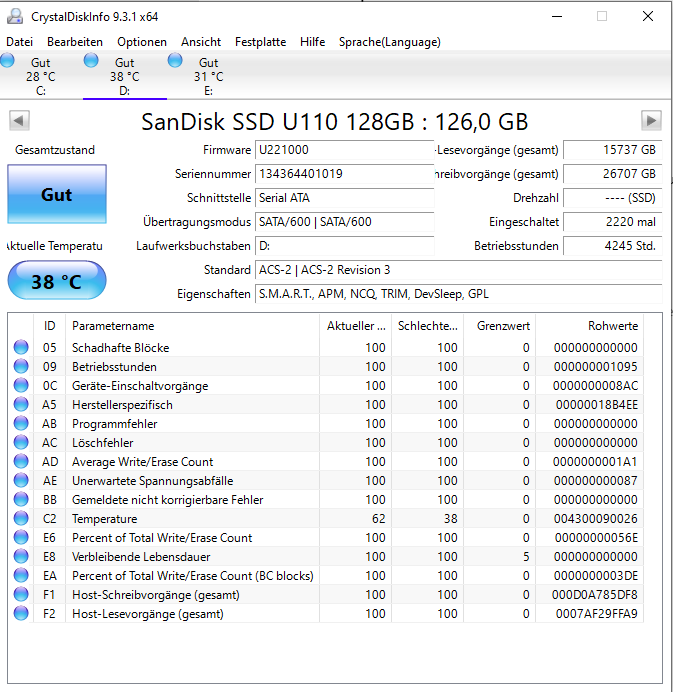This screenshot has height=692, width=673.
Task: Switch to the D: drive tab
Action: 125,76
